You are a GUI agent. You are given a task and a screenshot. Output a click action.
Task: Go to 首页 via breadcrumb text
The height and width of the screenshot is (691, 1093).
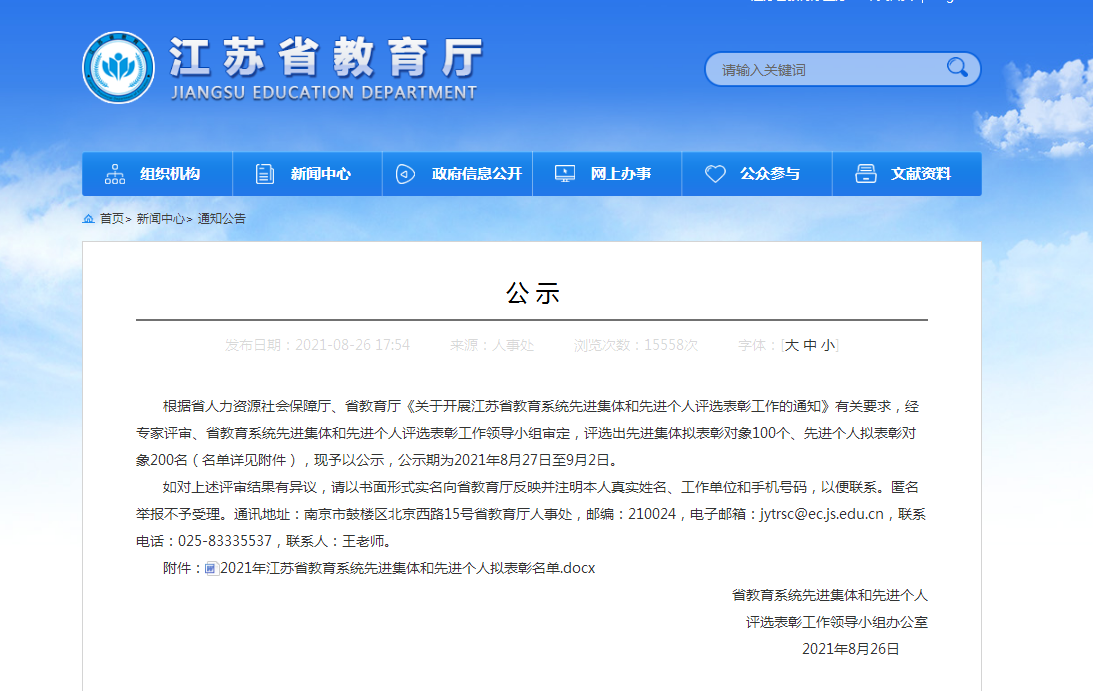(x=112, y=218)
